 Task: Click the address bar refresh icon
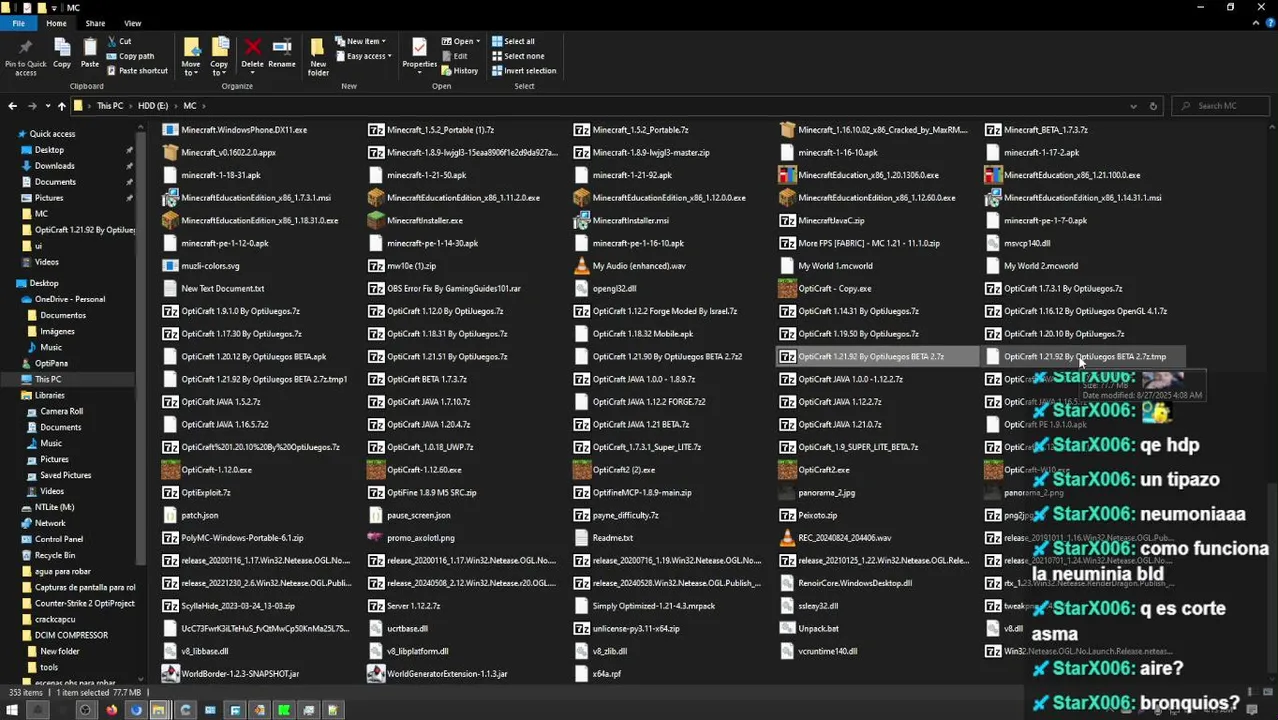(x=1152, y=105)
